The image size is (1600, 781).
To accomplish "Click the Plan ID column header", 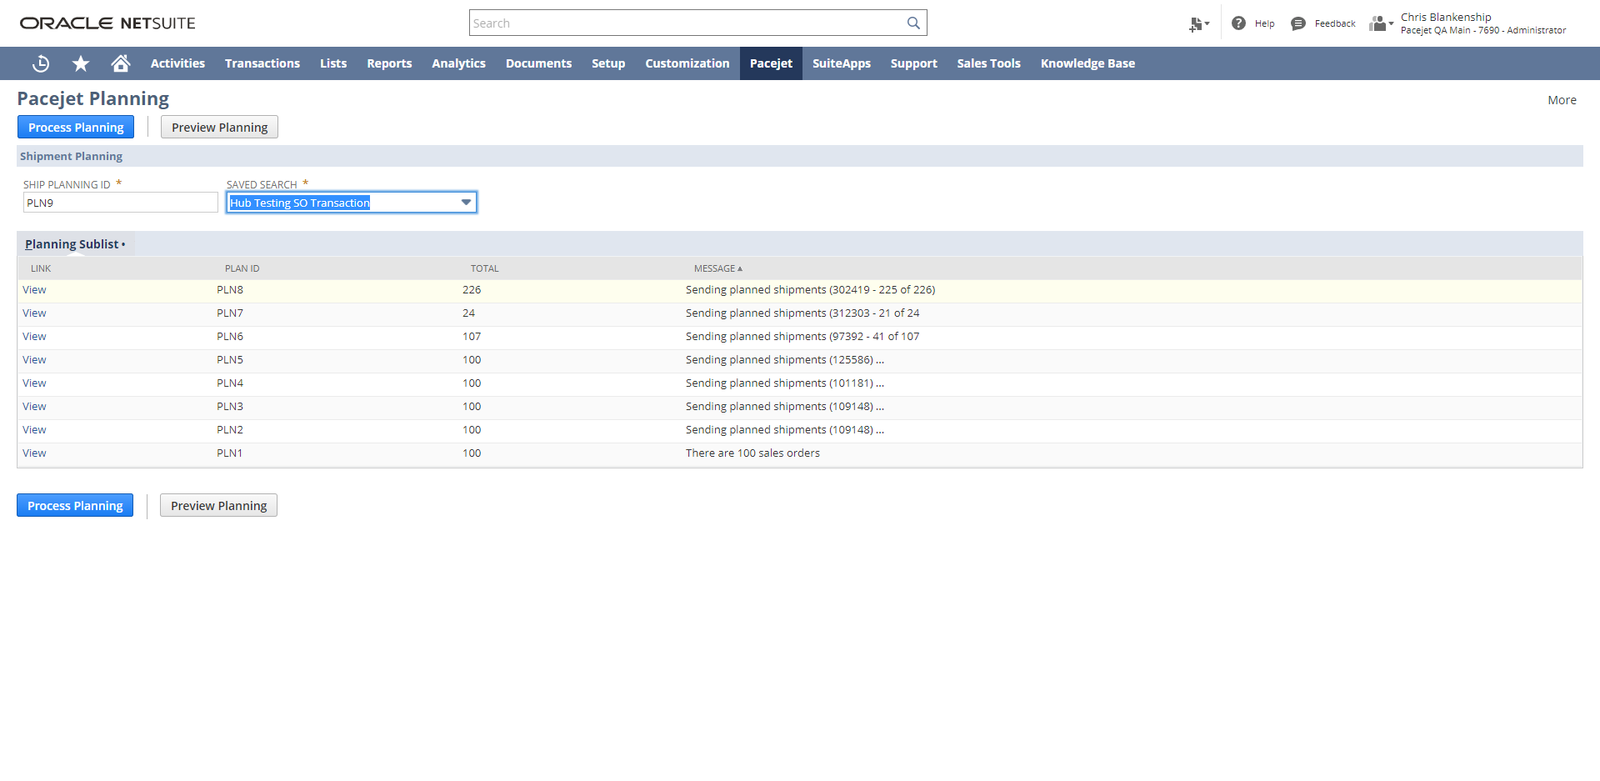I will (x=242, y=268).
